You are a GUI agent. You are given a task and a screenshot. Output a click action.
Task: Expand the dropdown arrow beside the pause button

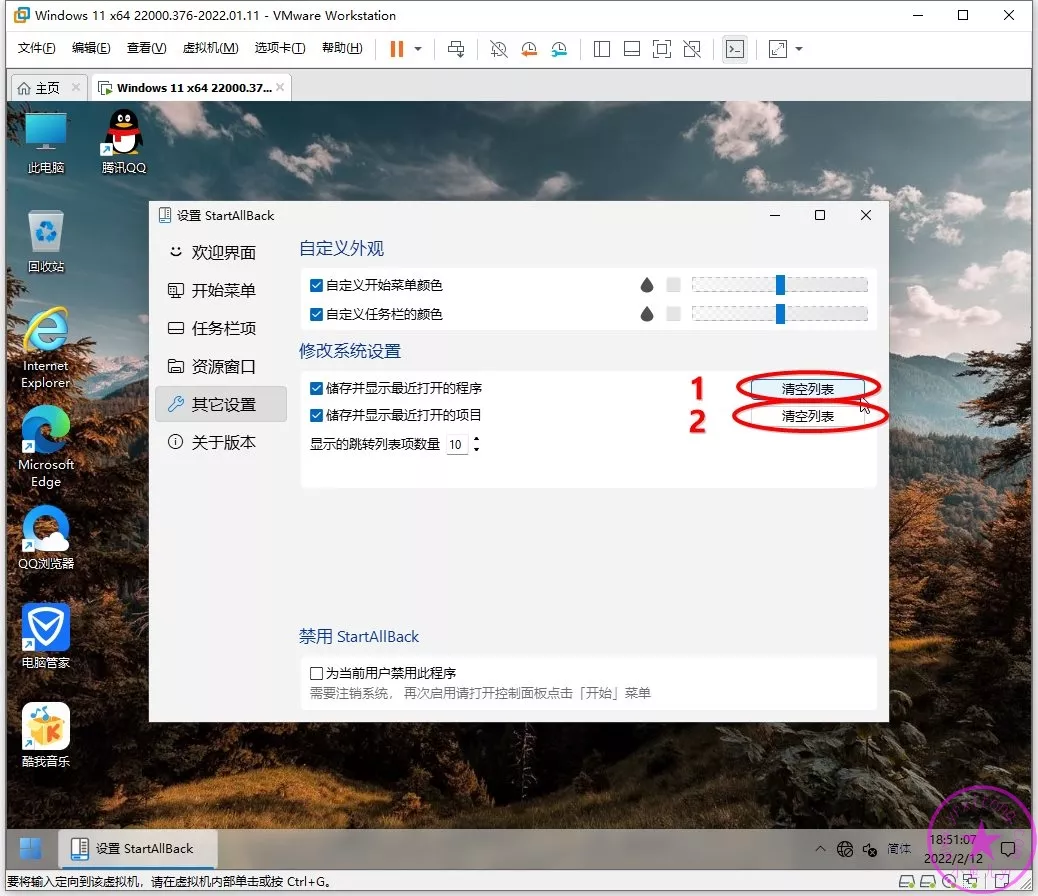[x=418, y=49]
